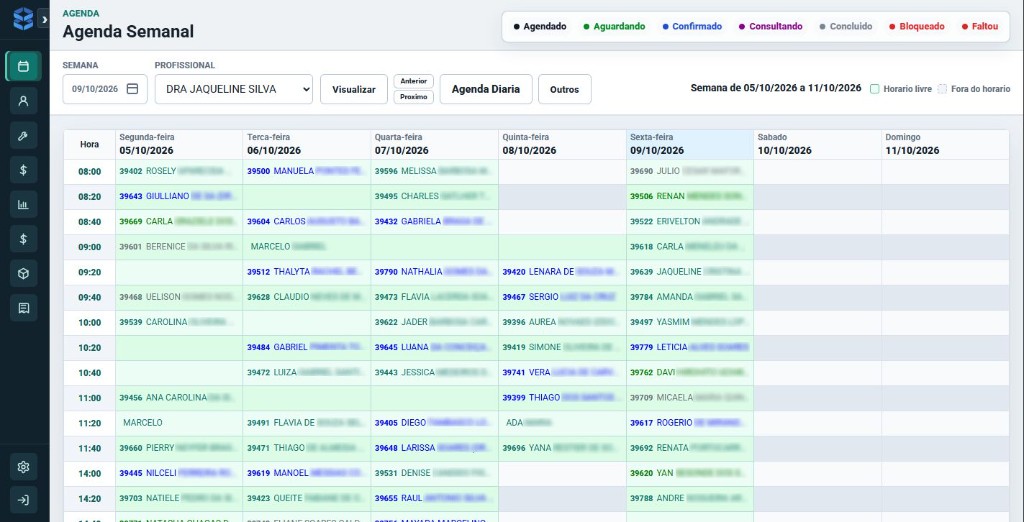The height and width of the screenshot is (522, 1024).
Task: Click the app cube logo
Action: click(x=23, y=19)
